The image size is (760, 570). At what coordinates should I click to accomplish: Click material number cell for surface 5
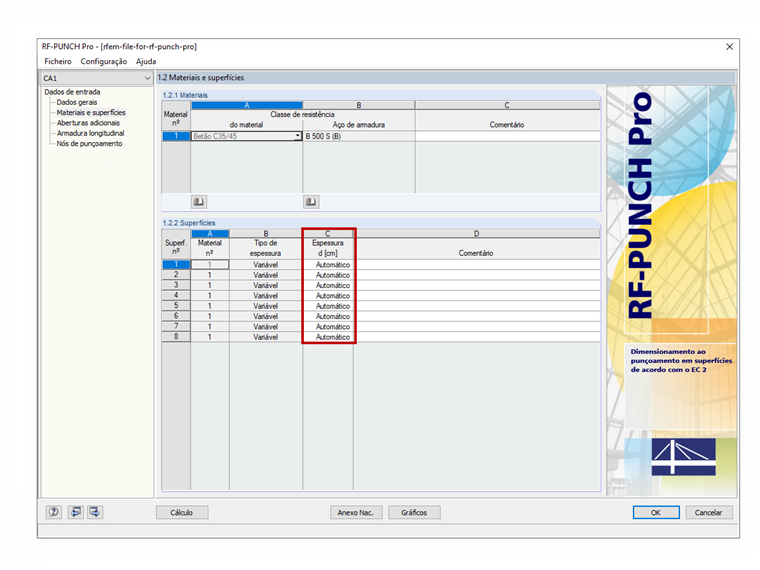click(210, 306)
